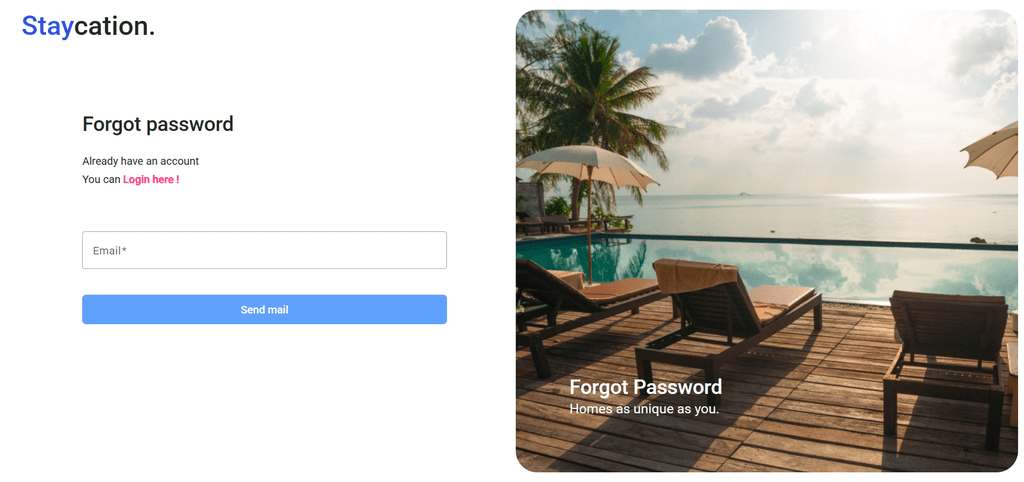Click the Staycation logo
Screen dimensions: 1024x482
tap(88, 26)
